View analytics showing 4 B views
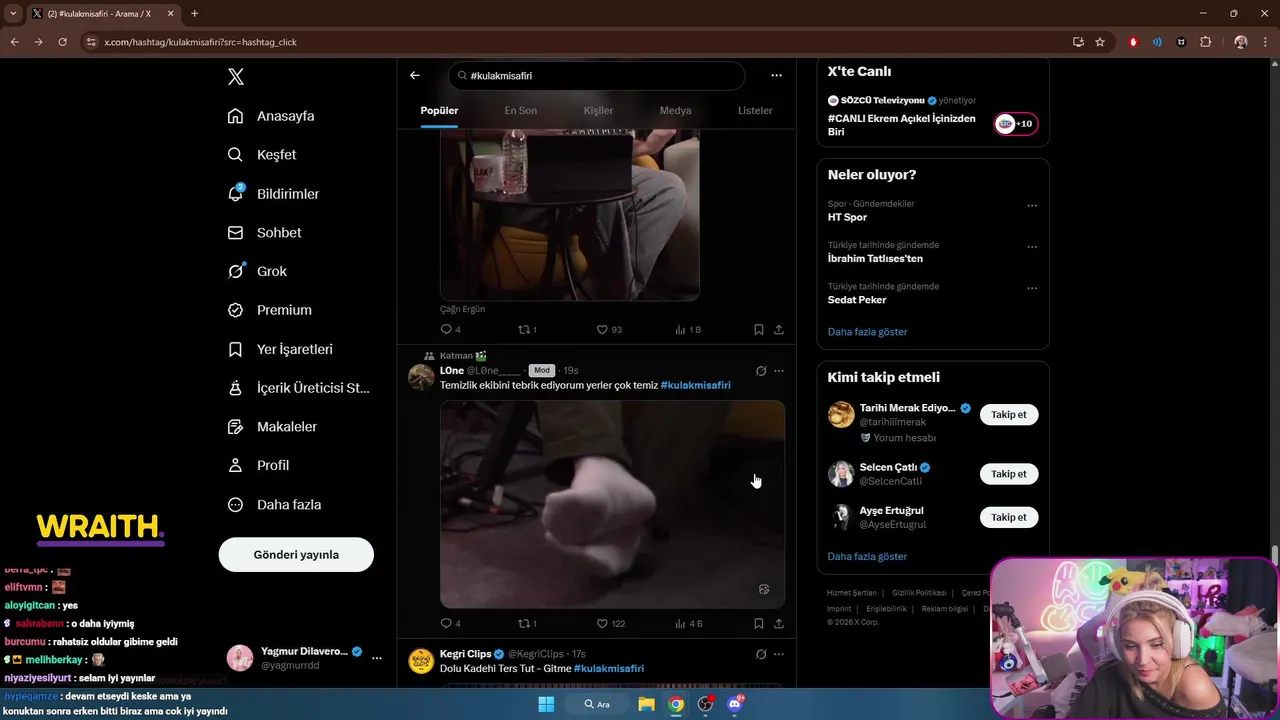Image resolution: width=1280 pixels, height=720 pixels. 688,623
